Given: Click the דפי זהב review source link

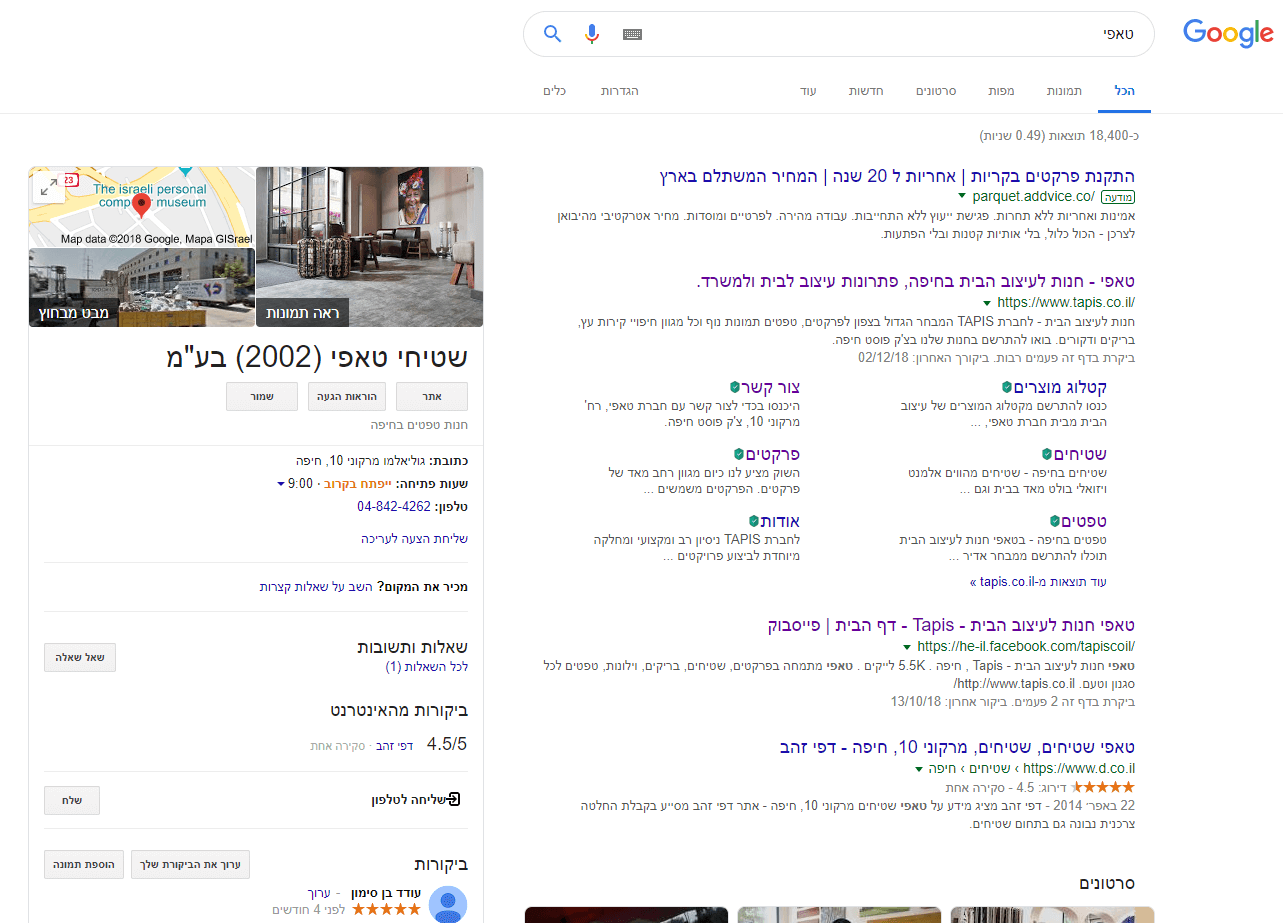Looking at the screenshot, I should coord(393,746).
